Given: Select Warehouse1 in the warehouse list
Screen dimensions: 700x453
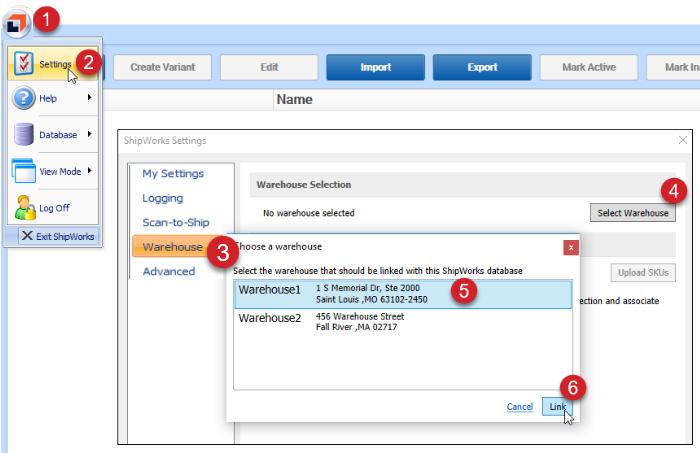Looking at the screenshot, I should [x=403, y=294].
